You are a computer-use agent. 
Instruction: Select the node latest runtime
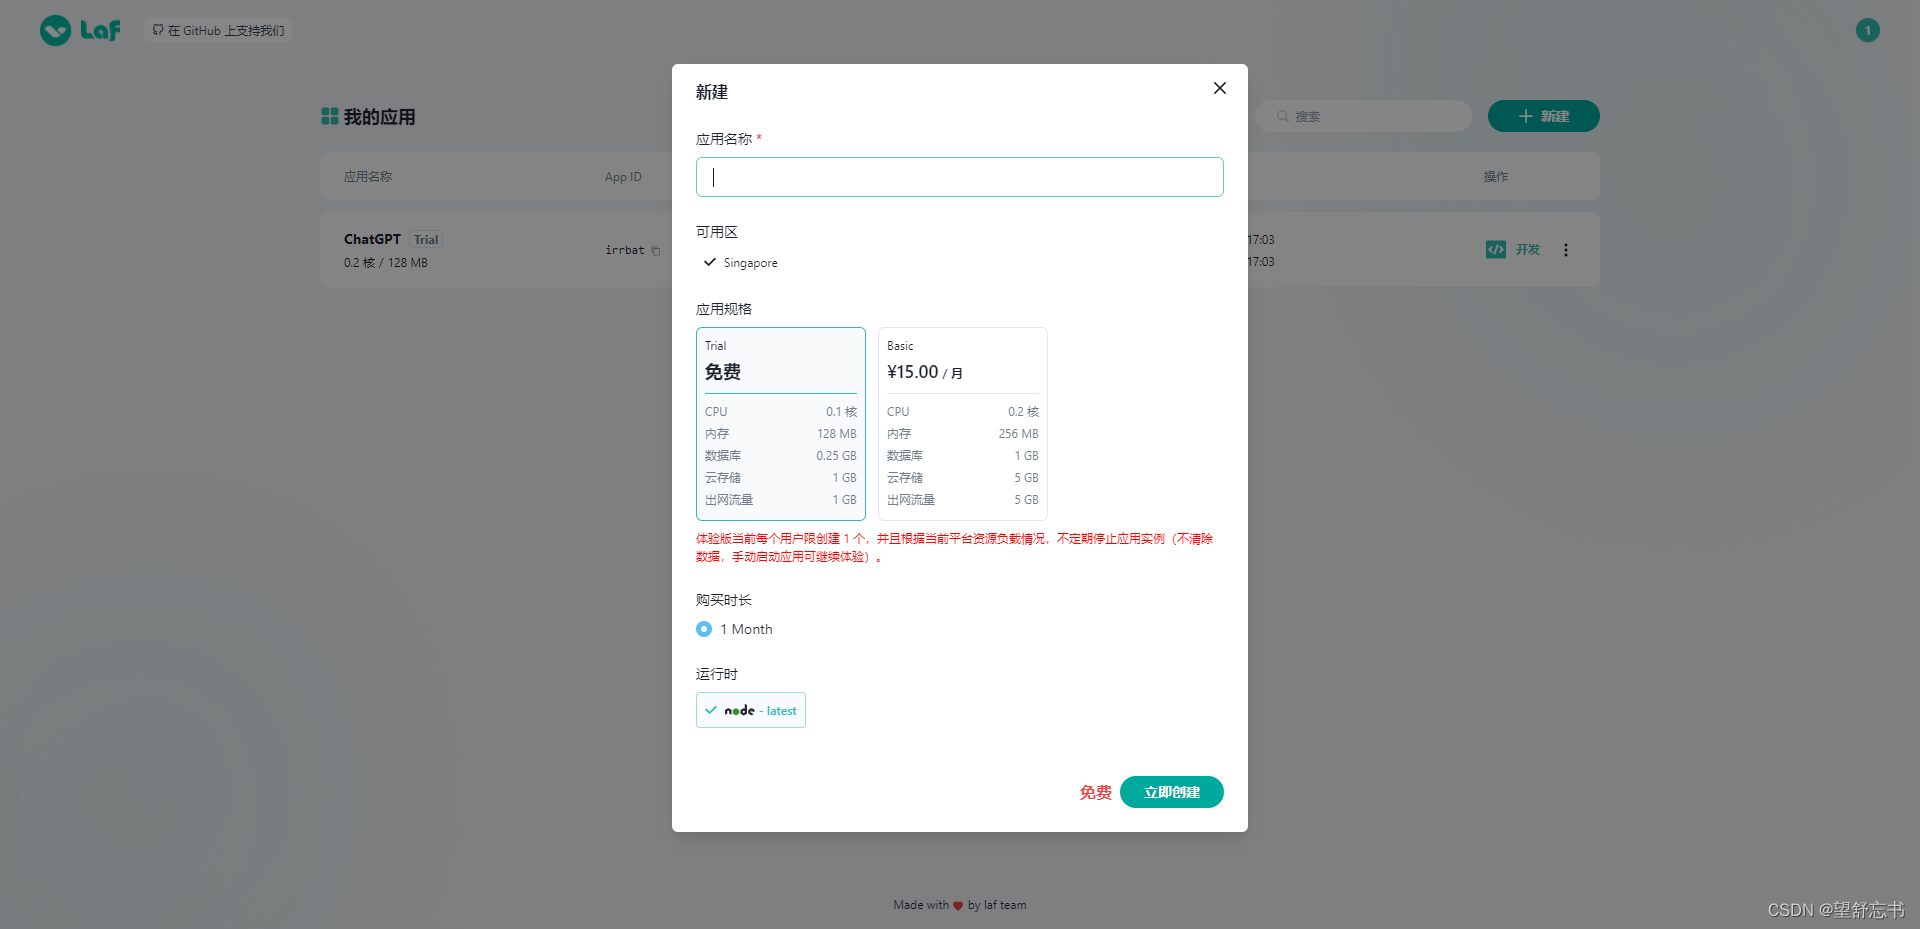click(750, 710)
